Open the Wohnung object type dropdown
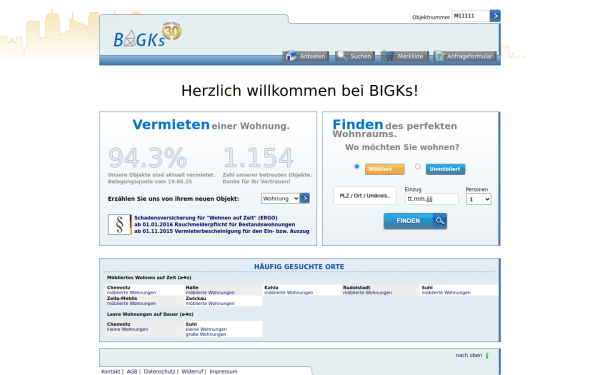 (x=280, y=198)
